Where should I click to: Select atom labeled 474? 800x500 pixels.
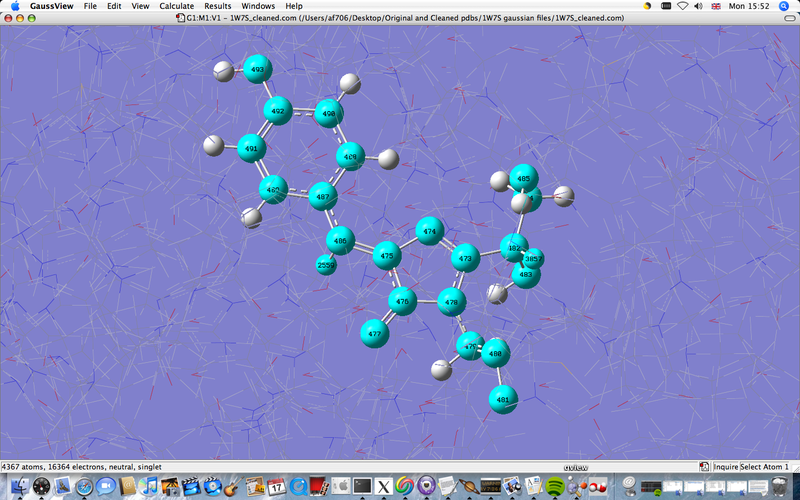tap(430, 232)
